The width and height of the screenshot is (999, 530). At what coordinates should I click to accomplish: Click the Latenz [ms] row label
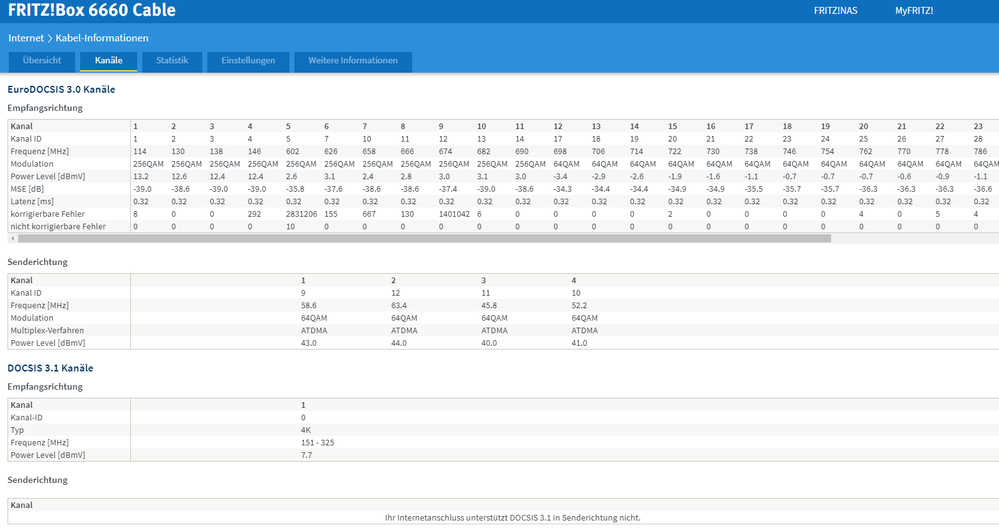pyautogui.click(x=32, y=201)
